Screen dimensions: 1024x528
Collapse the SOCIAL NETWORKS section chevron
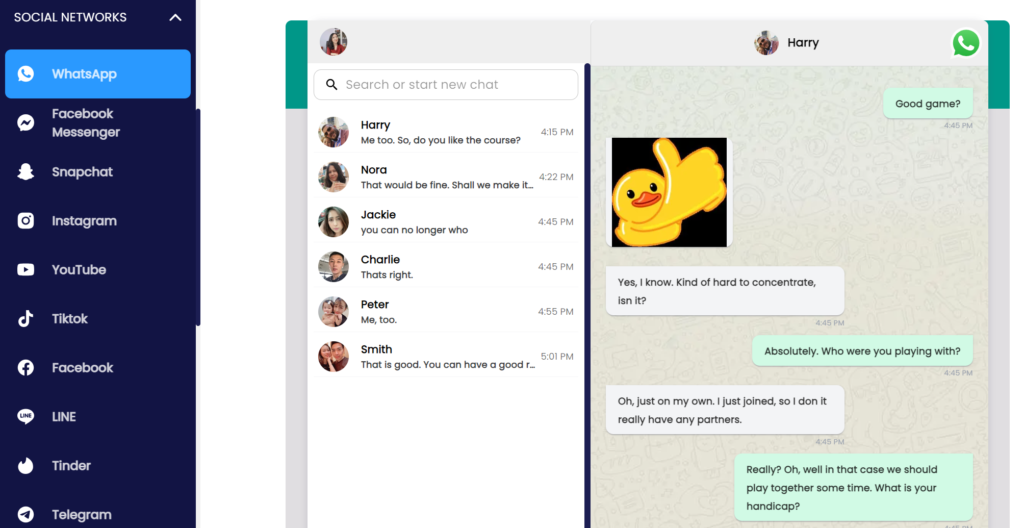[x=175, y=18]
